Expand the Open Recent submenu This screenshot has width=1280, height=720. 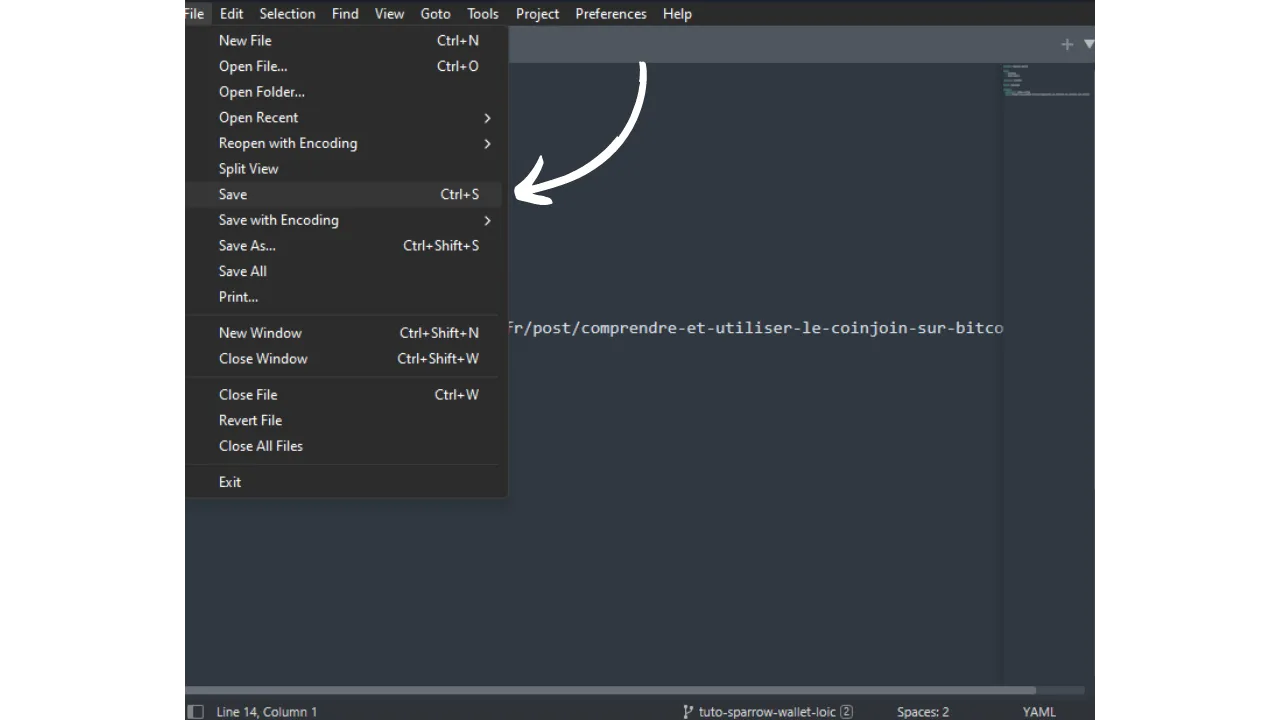click(487, 118)
